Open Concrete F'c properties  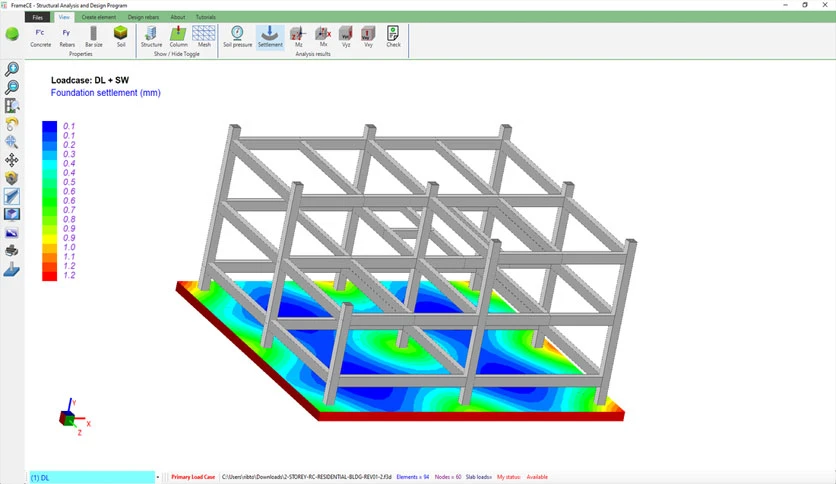coord(41,37)
